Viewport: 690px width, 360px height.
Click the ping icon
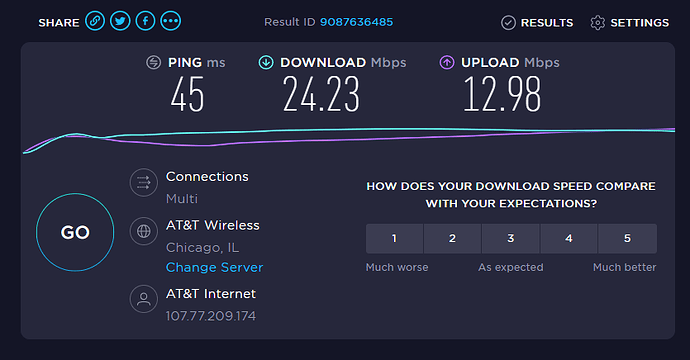click(x=154, y=62)
